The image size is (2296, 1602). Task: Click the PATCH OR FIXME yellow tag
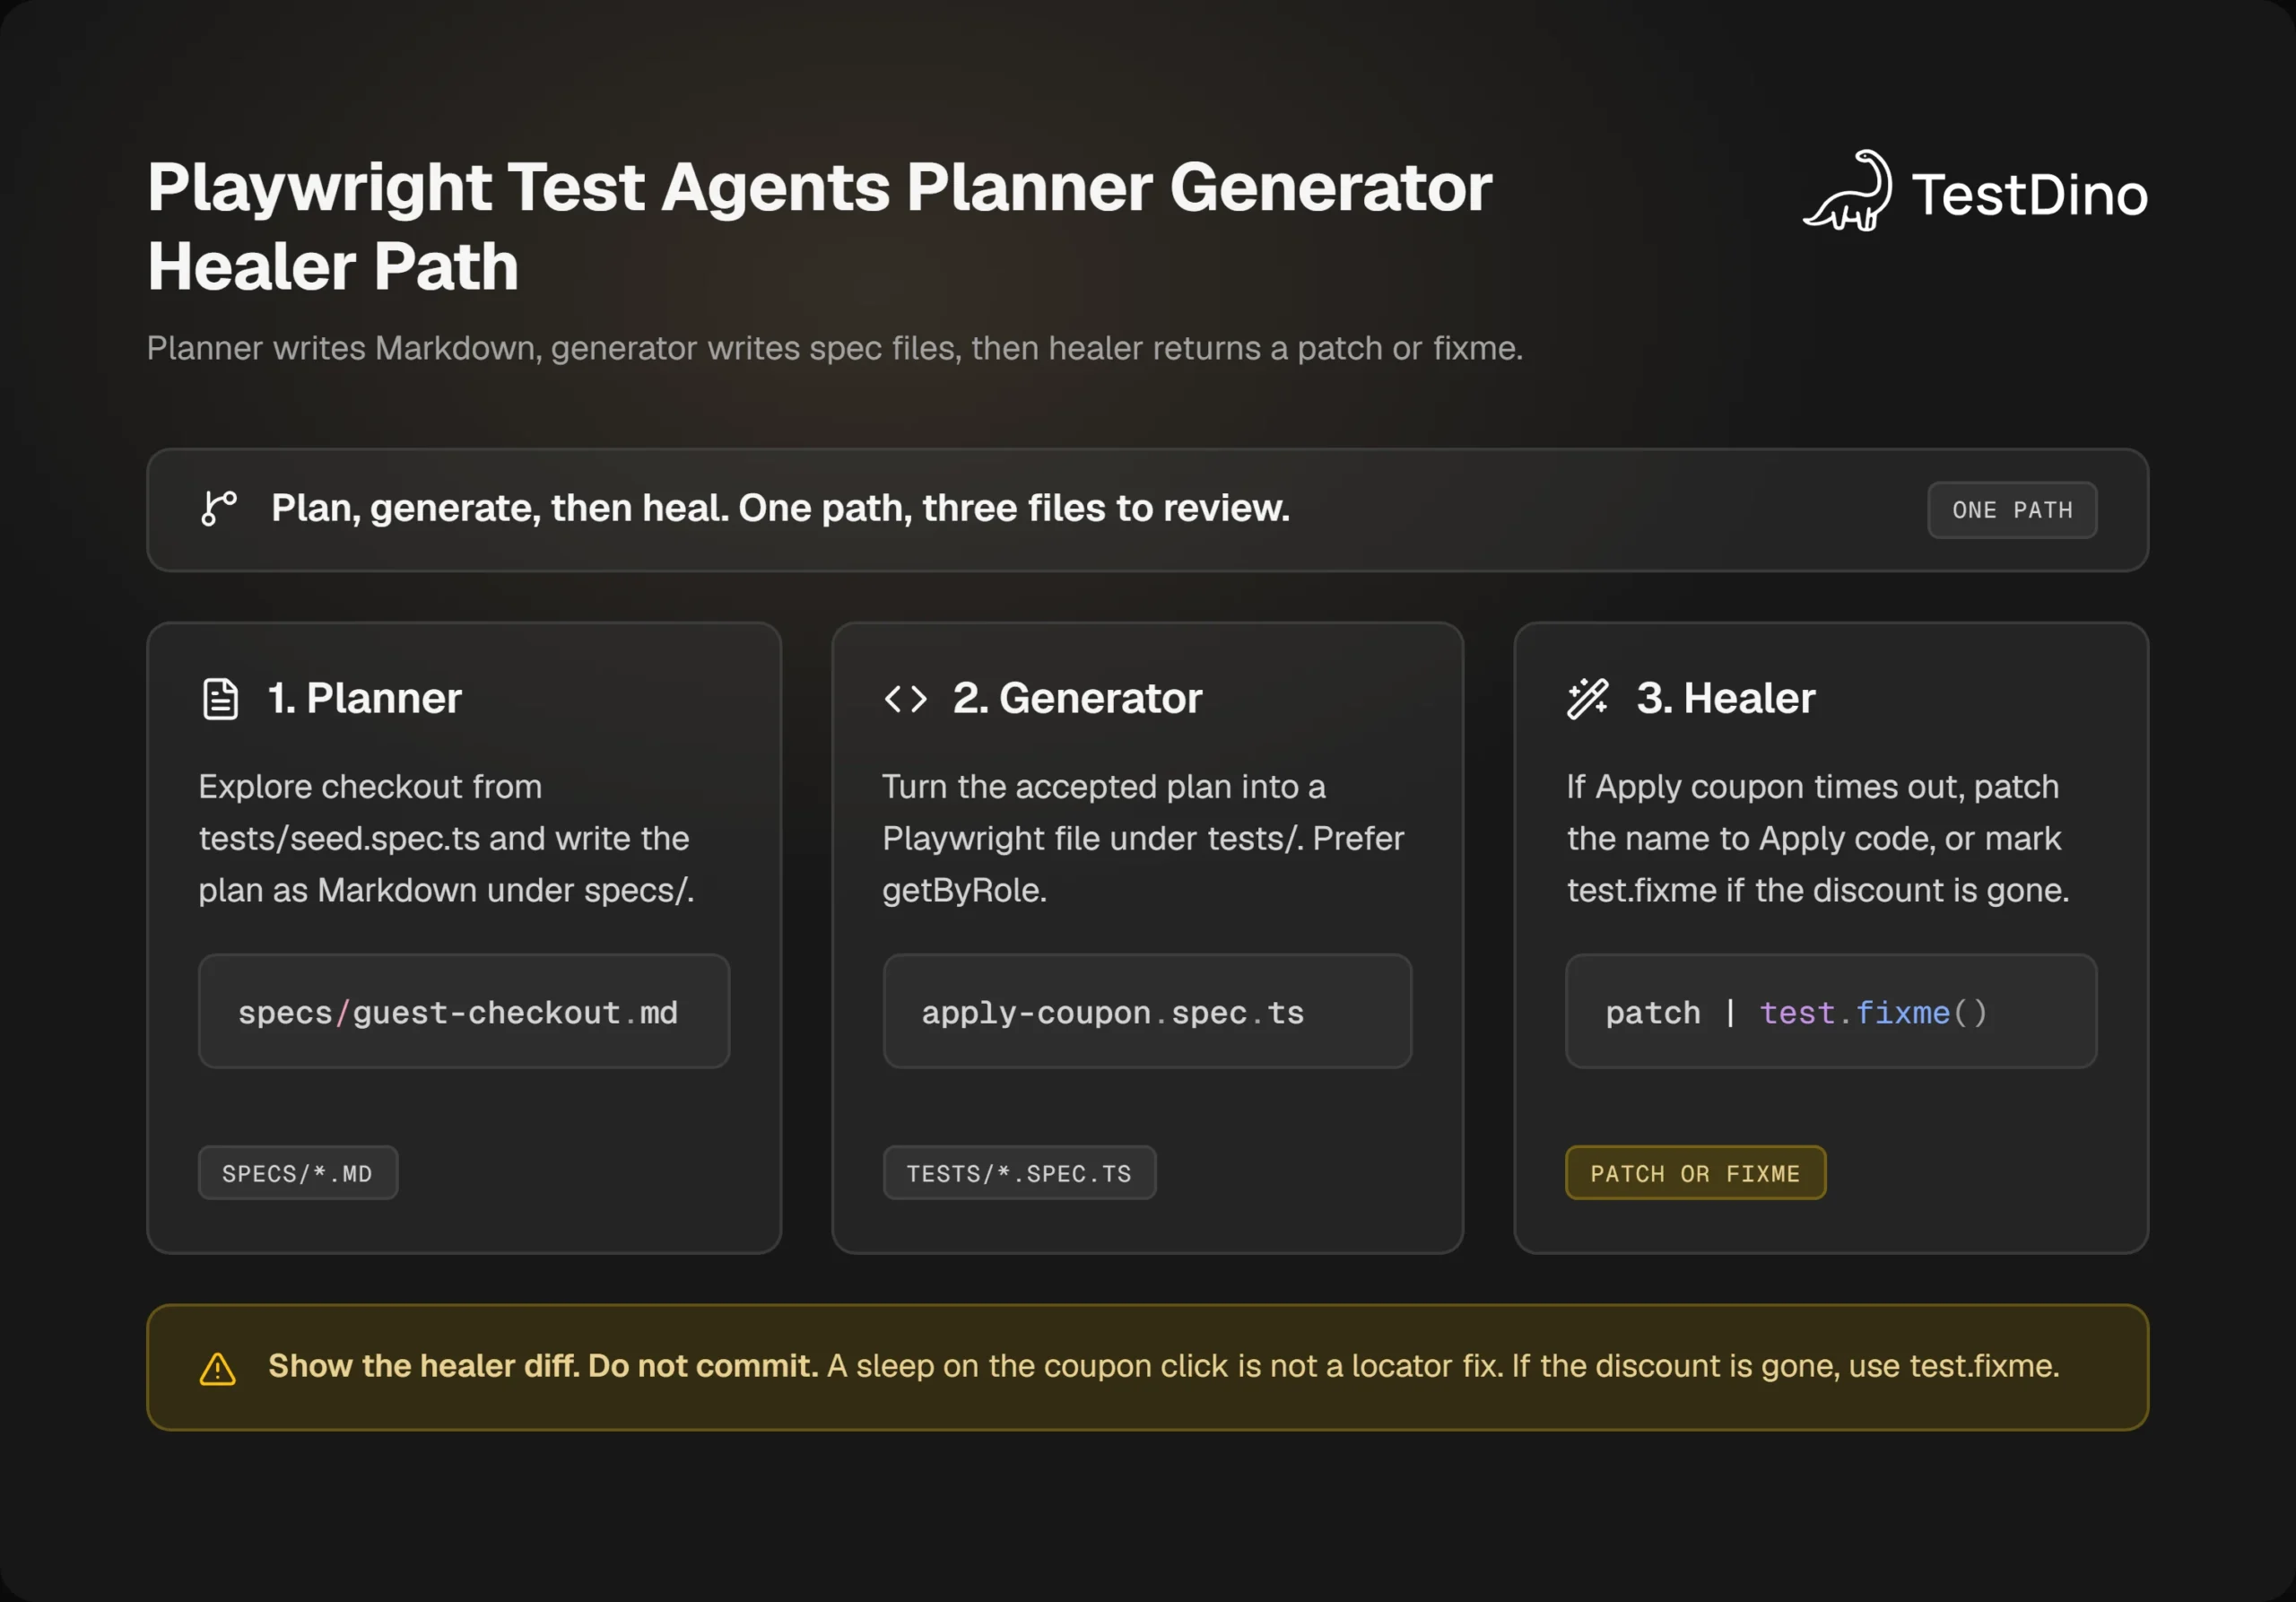point(1695,1173)
